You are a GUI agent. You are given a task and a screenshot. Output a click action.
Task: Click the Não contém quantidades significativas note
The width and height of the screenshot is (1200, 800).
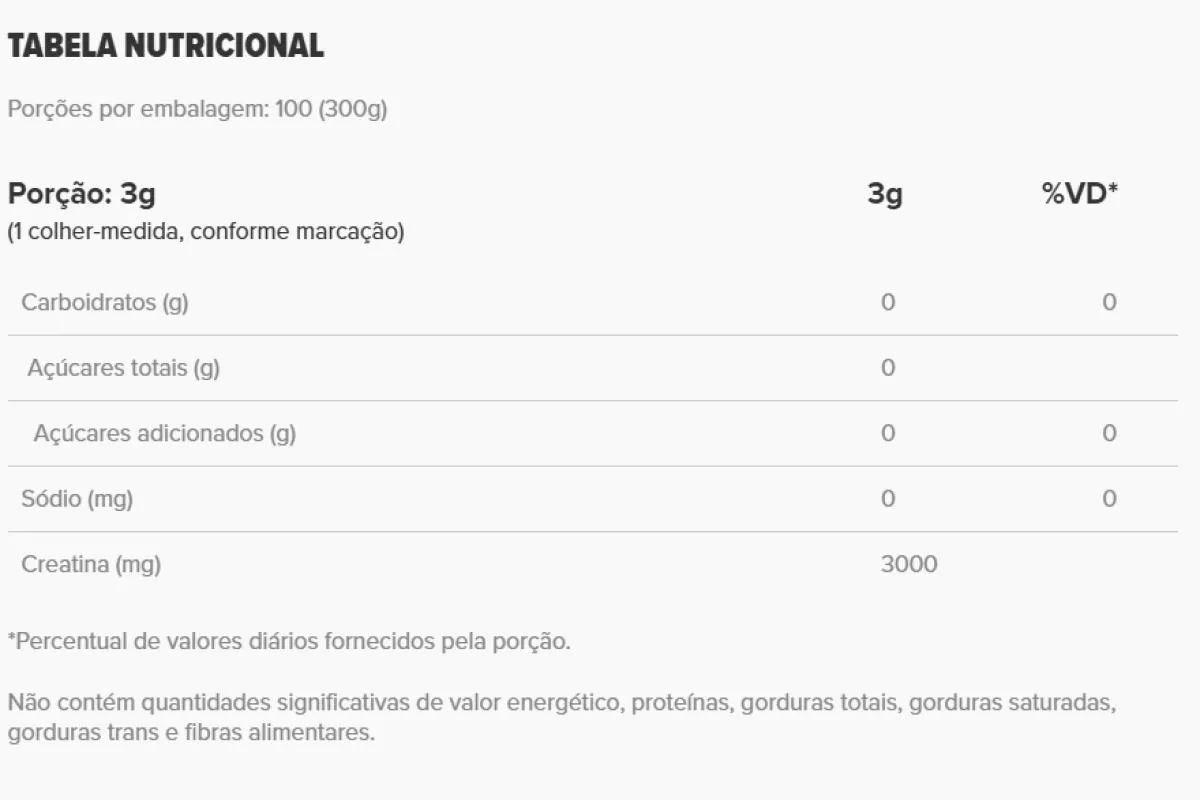click(561, 717)
